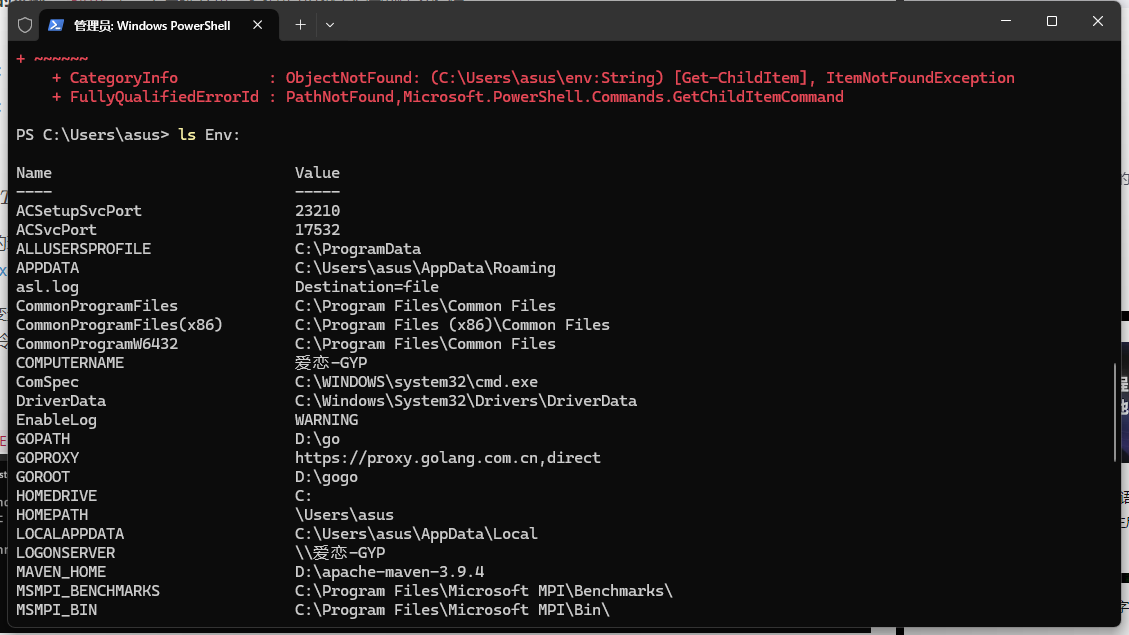The height and width of the screenshot is (635, 1129).
Task: Click the ALLUSERSPROFILE variable name
Action: click(x=84, y=248)
